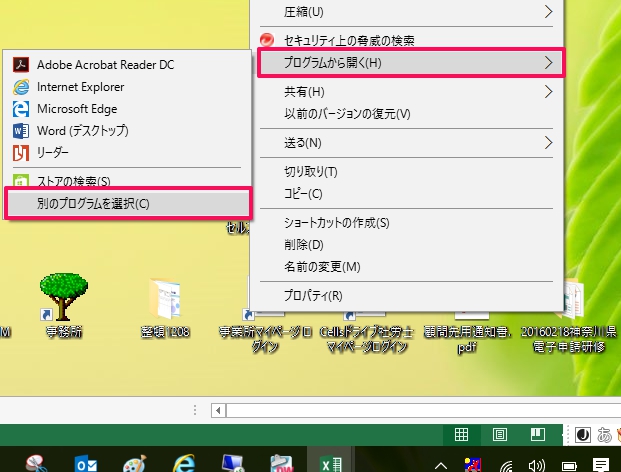Click ストアの検索(S) entry

pyautogui.click(x=127, y=180)
